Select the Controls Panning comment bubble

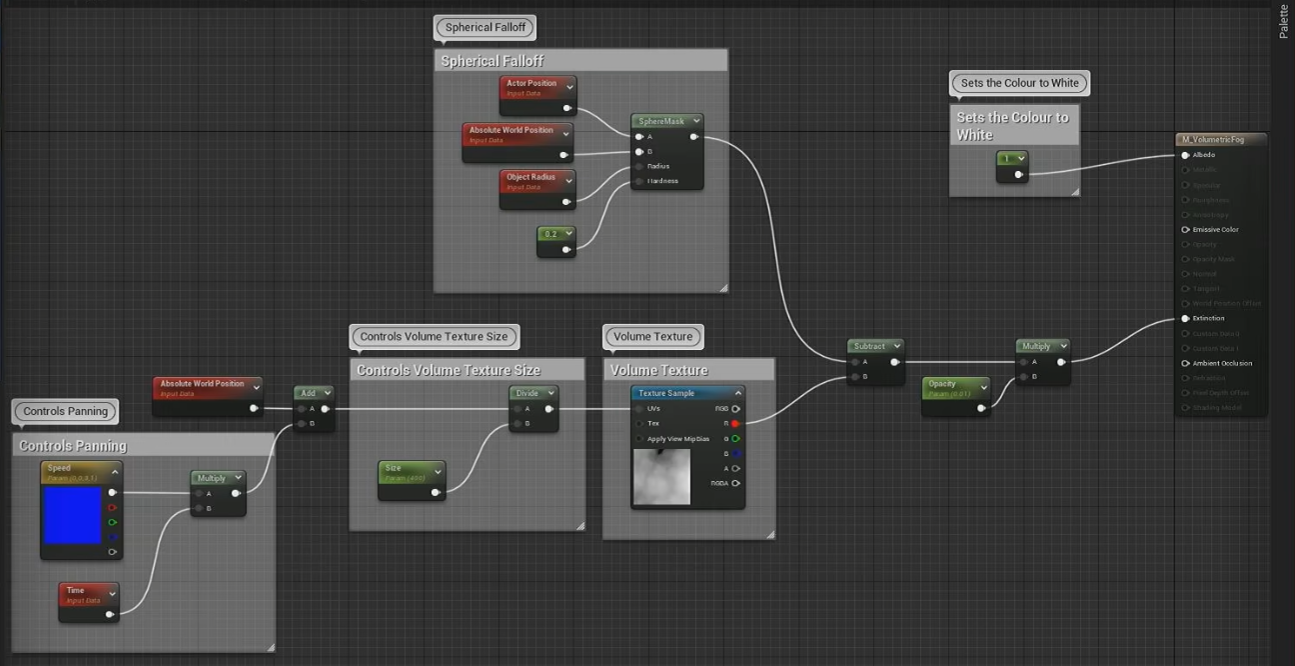pyautogui.click(x=65, y=411)
